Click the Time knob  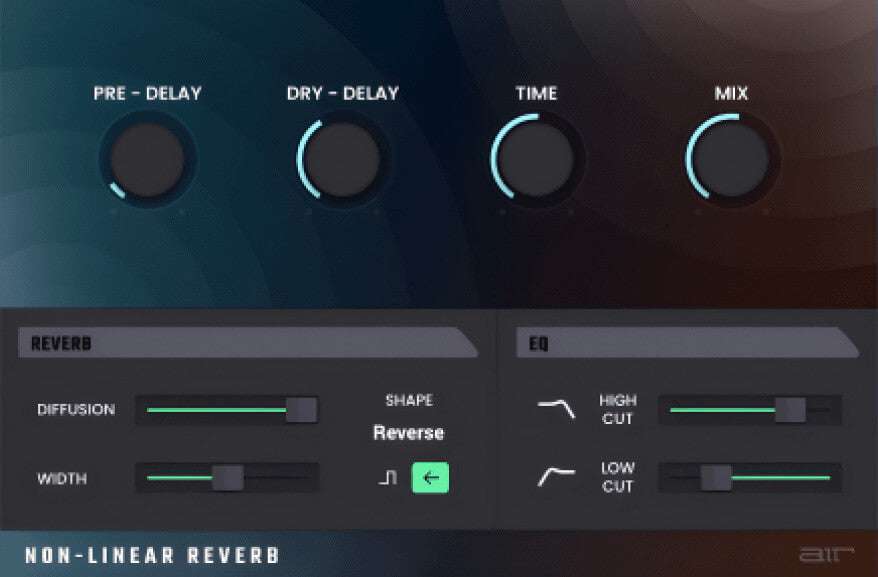coord(537,158)
